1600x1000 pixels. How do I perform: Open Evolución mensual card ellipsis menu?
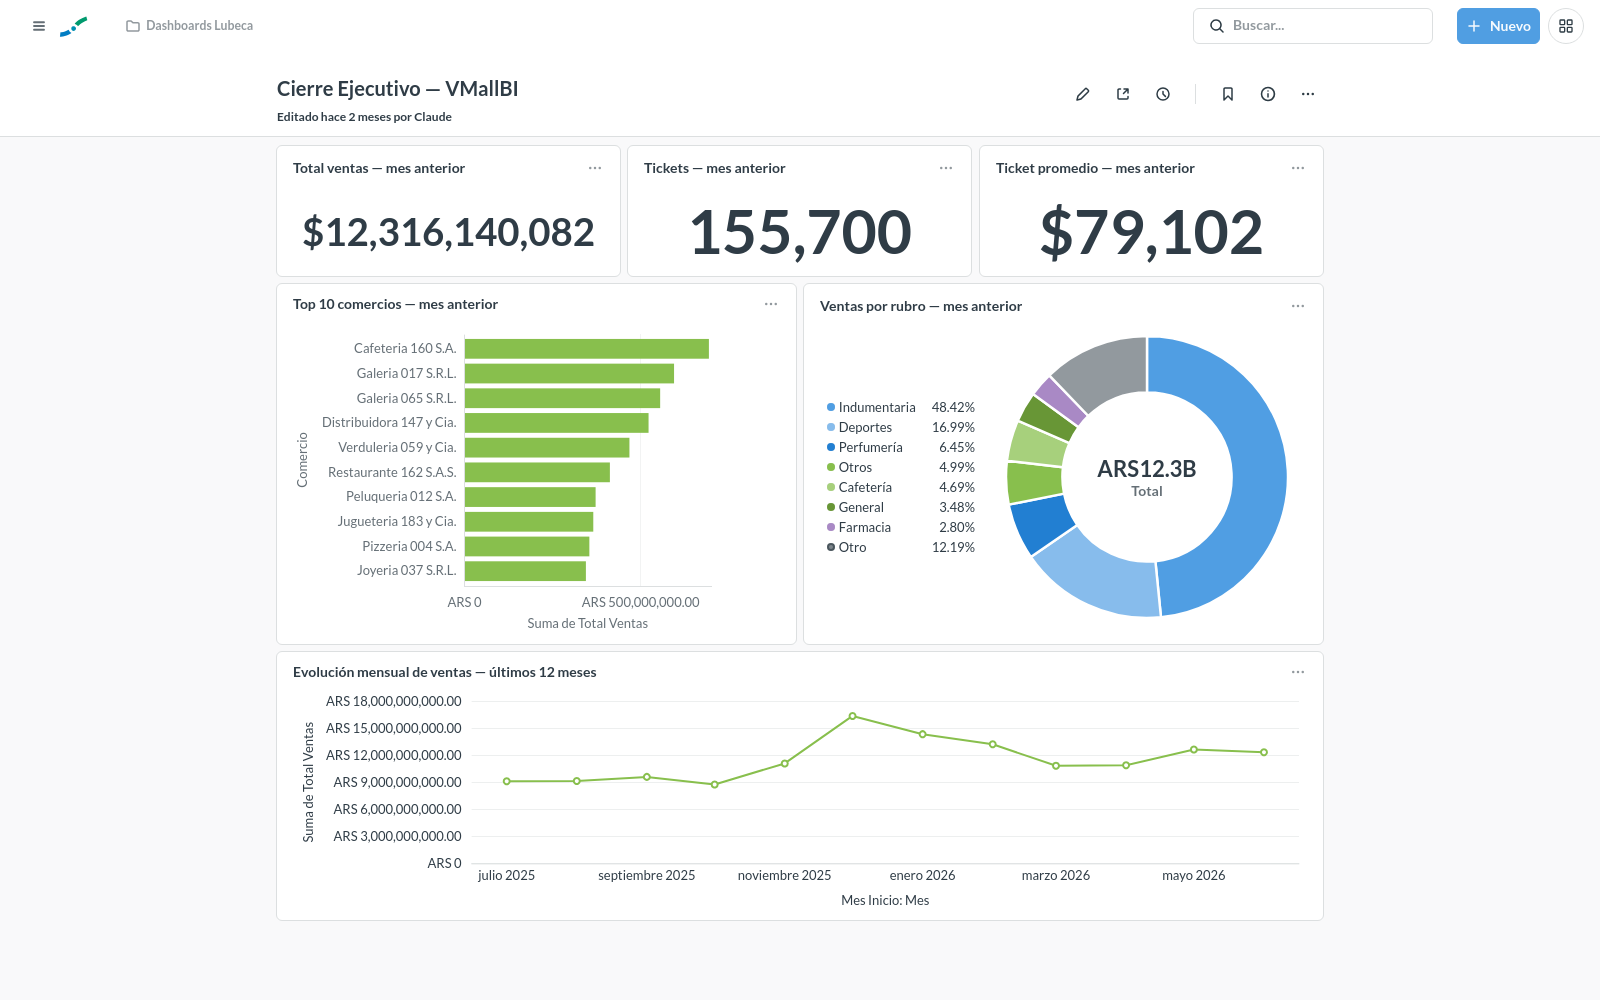pyautogui.click(x=1298, y=672)
